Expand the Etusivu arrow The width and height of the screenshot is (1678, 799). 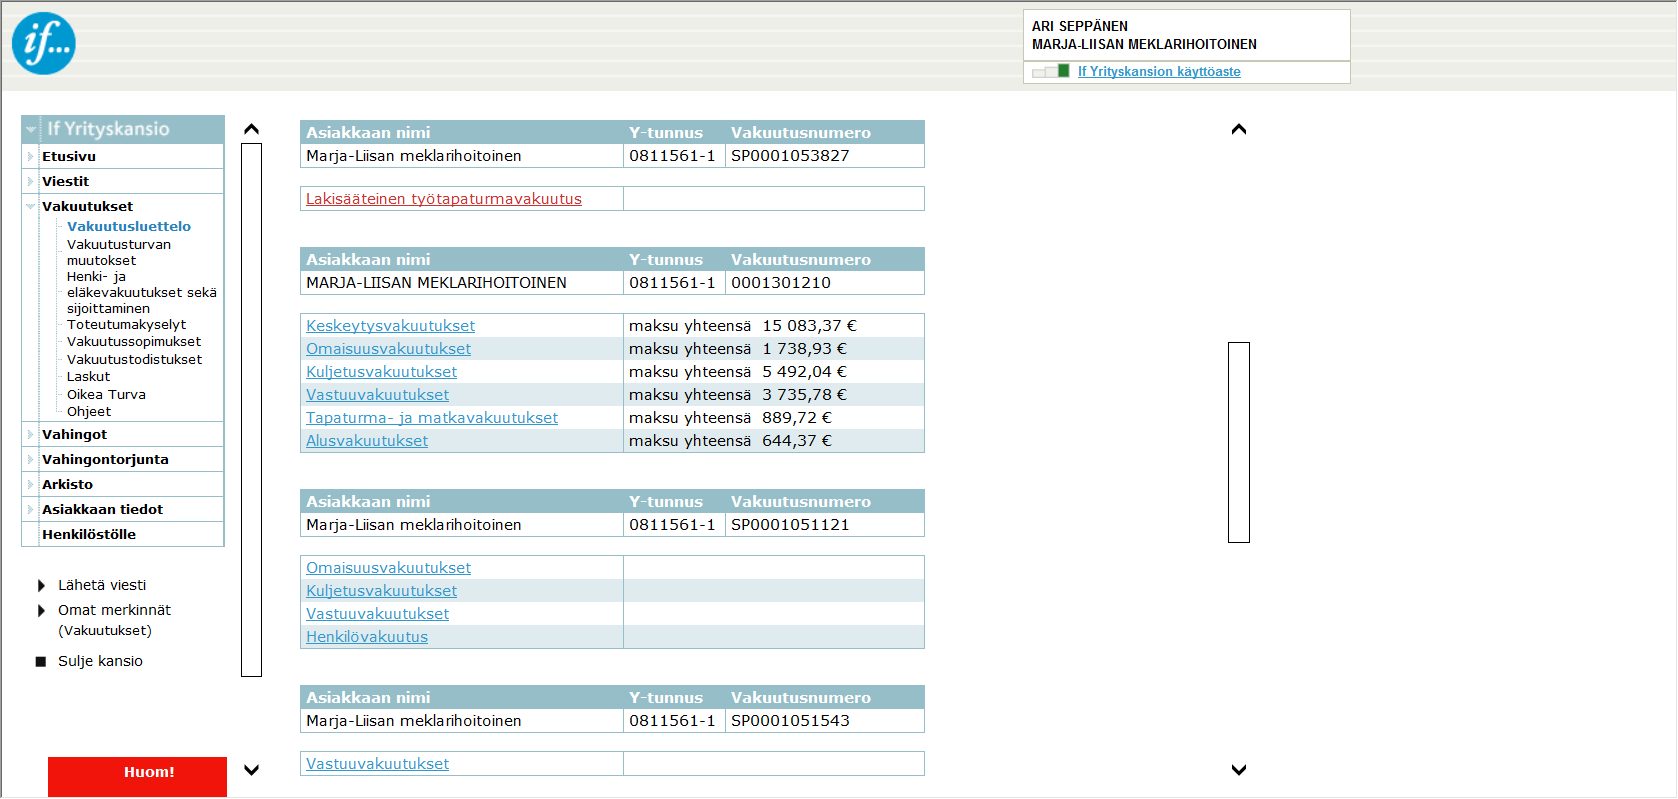[31, 156]
